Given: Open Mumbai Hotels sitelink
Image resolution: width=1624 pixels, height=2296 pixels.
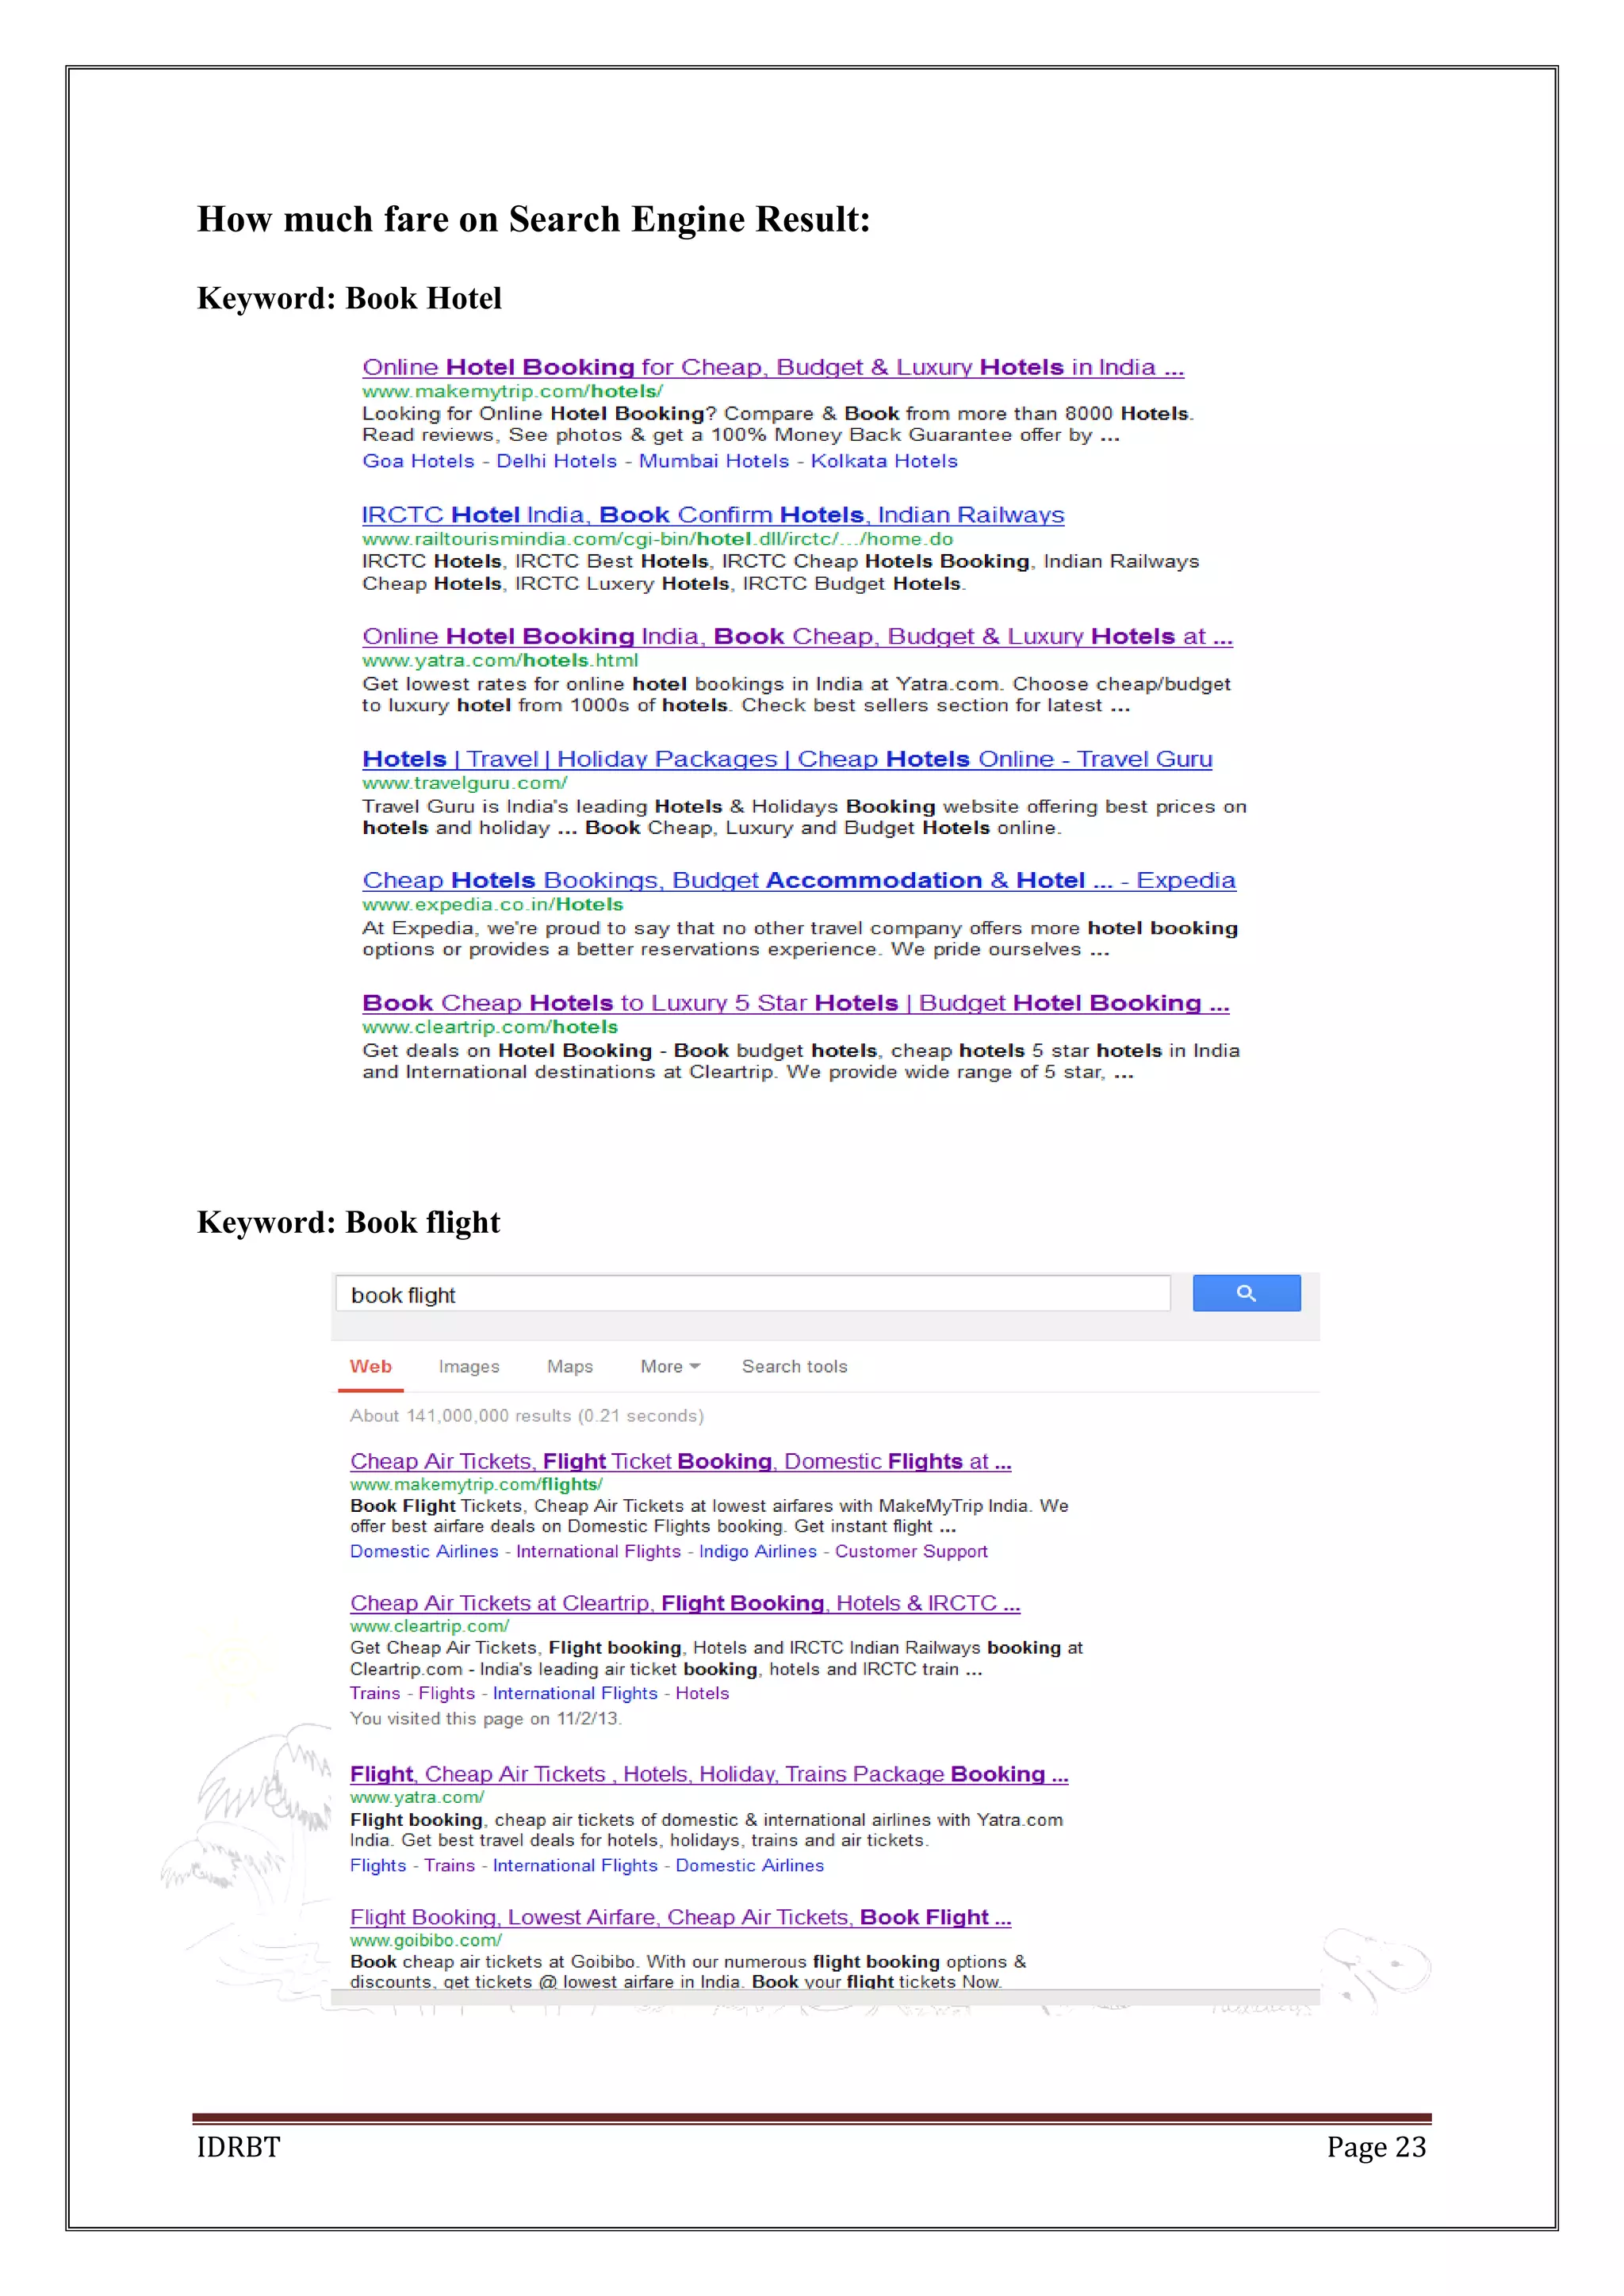Looking at the screenshot, I should (x=714, y=461).
